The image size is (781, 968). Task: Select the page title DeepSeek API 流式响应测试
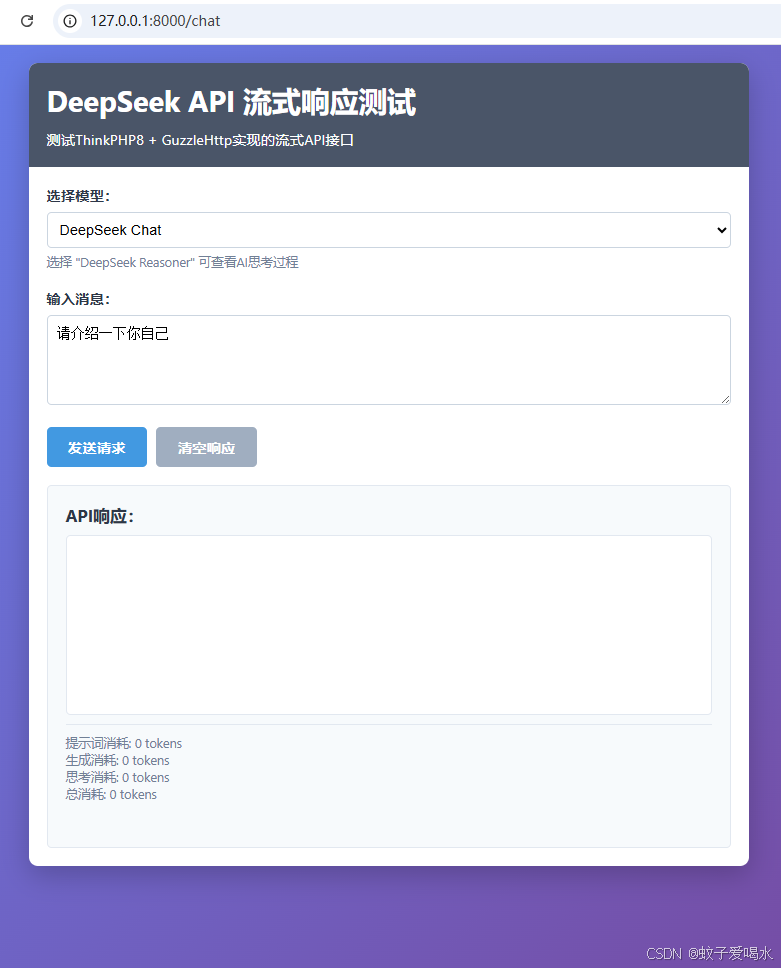pyautogui.click(x=232, y=102)
